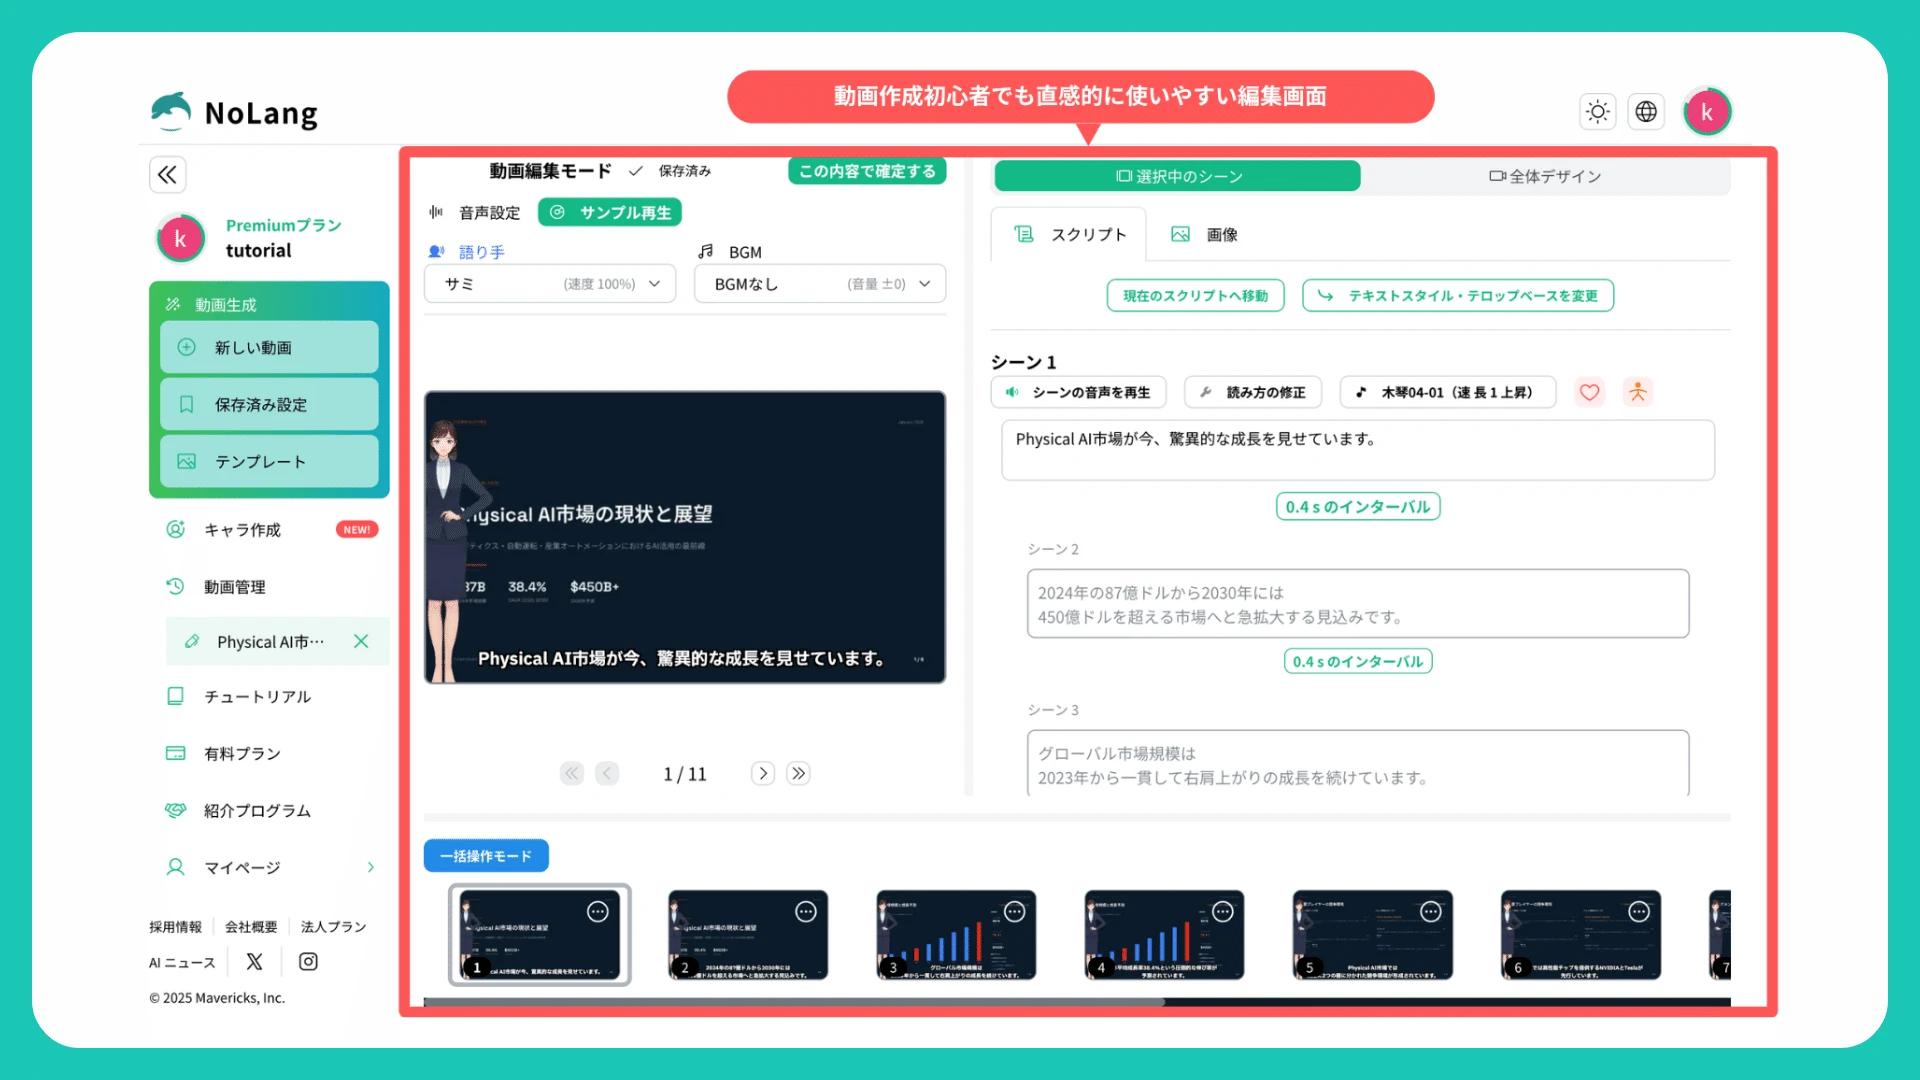Jump to first scene double-left arrow

coord(571,773)
